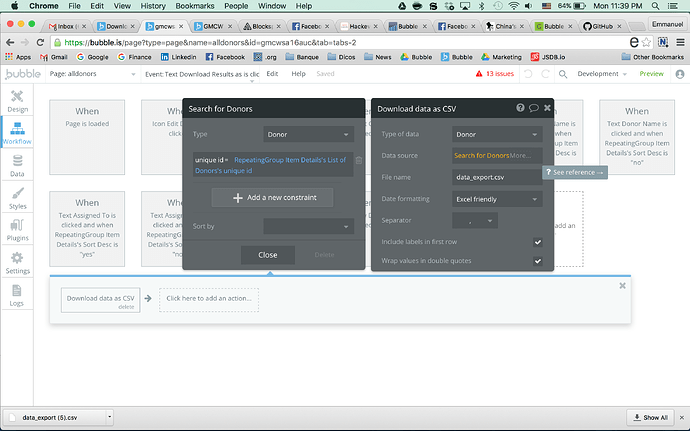Open Chrome Bookmarks menu

pyautogui.click(x=195, y=6)
